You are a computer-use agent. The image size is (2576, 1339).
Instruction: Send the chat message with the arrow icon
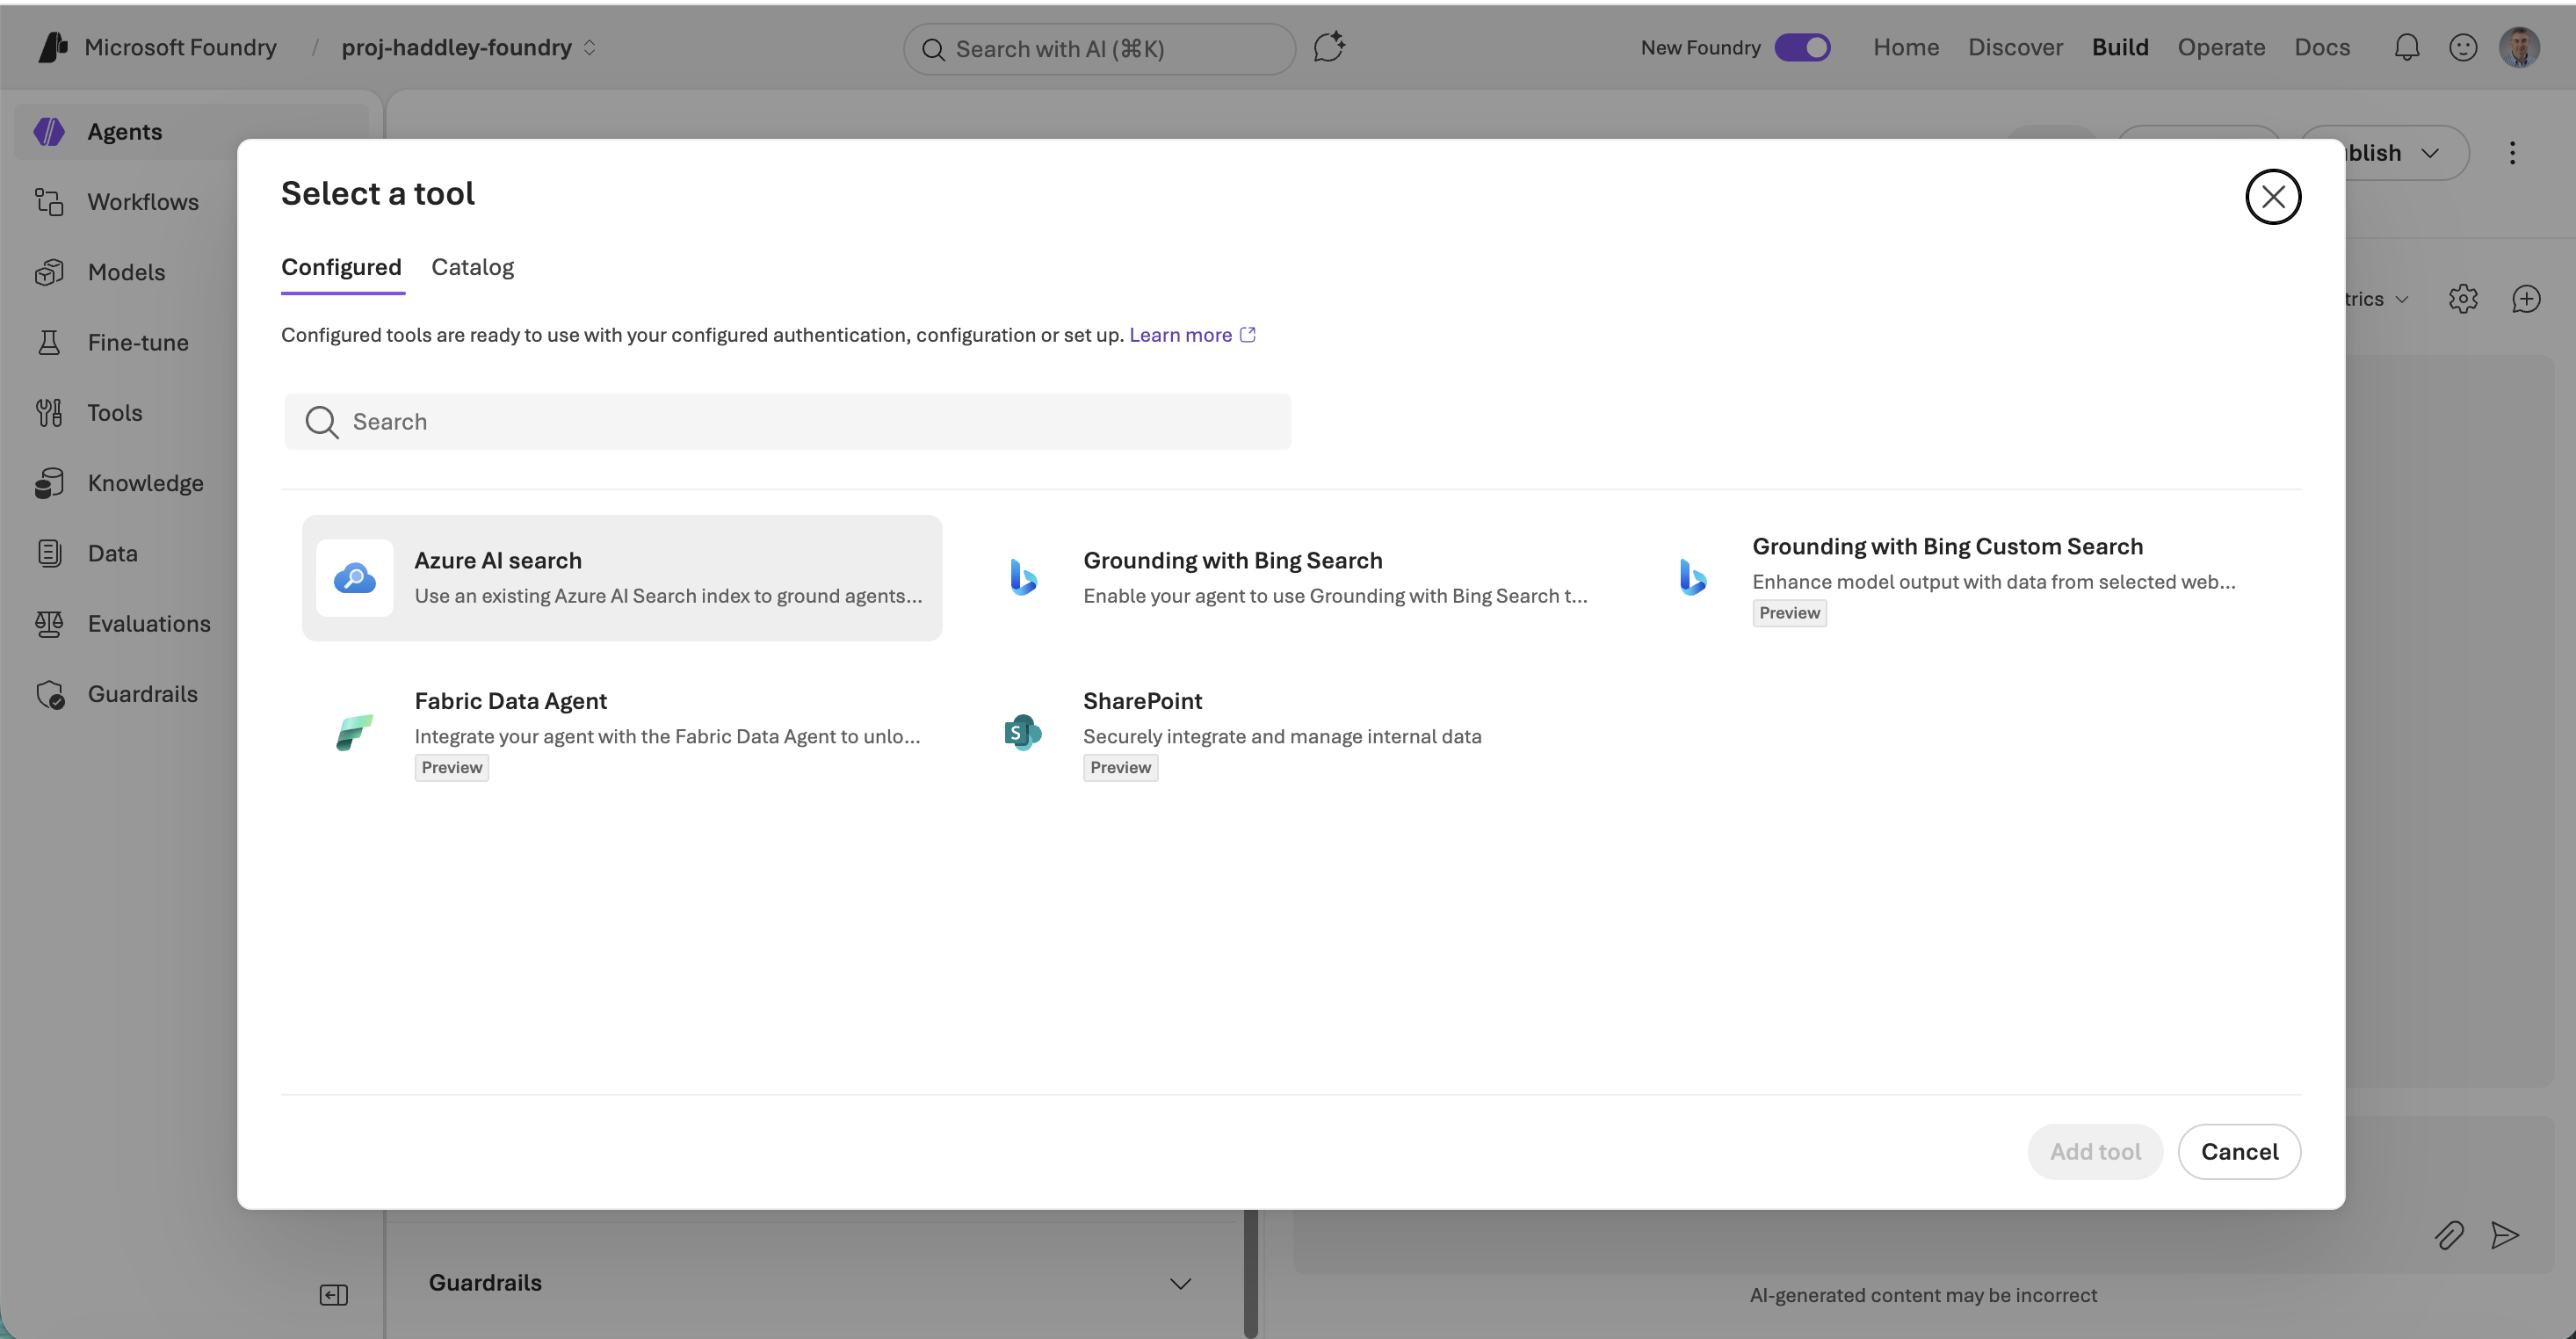(x=2505, y=1236)
